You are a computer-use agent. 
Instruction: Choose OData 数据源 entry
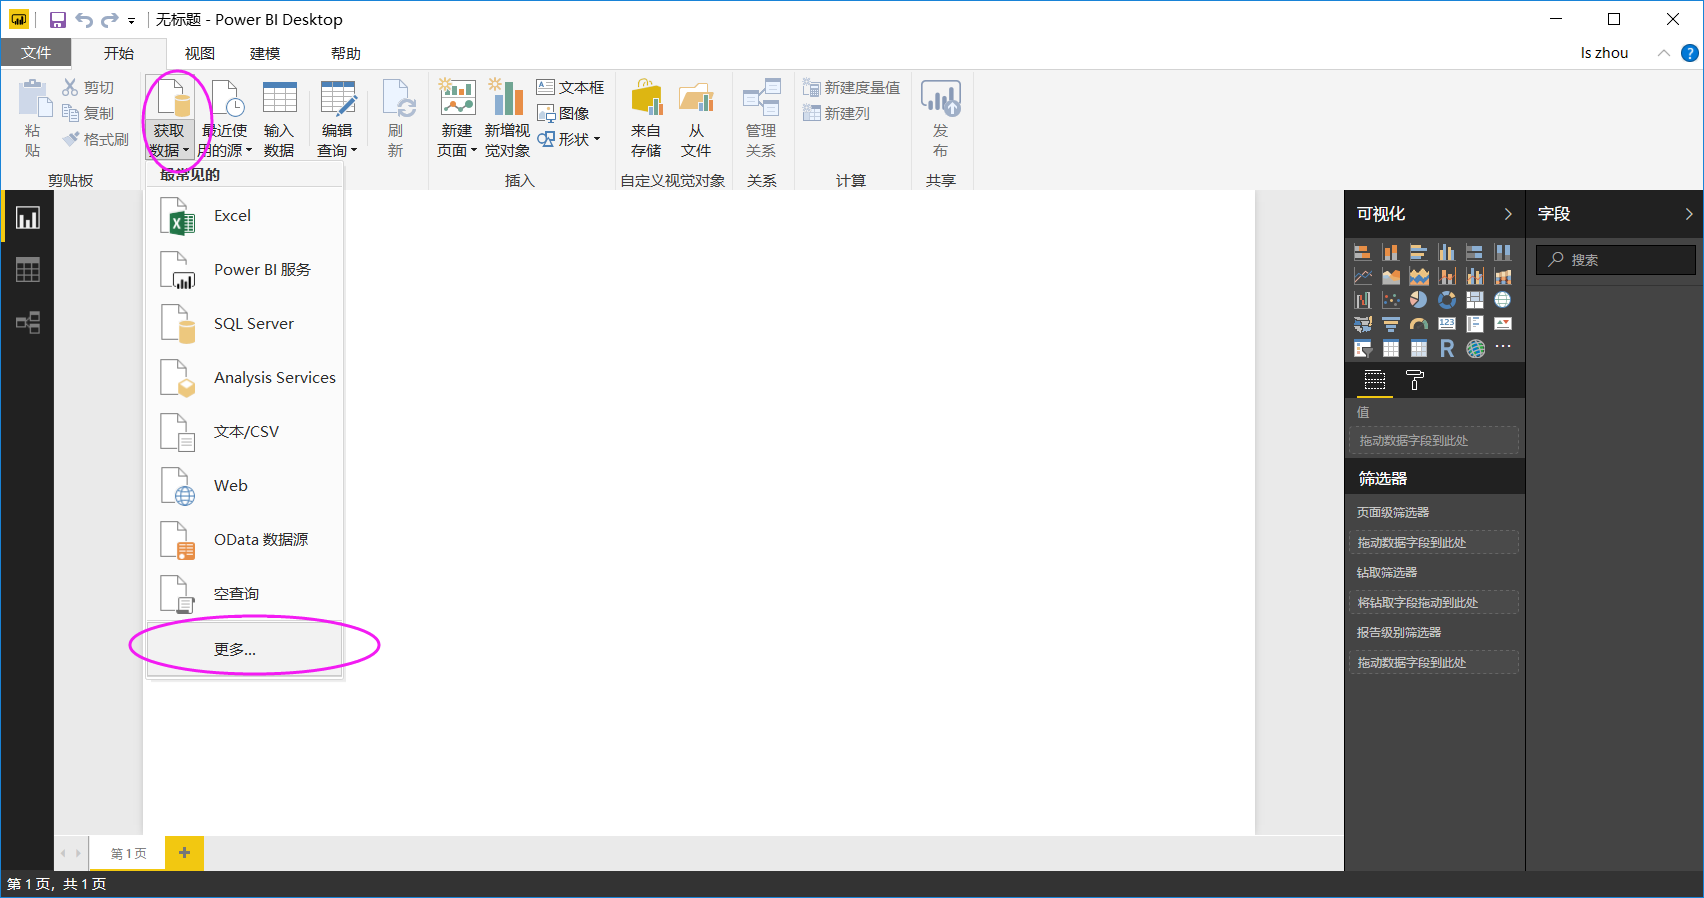pyautogui.click(x=245, y=540)
